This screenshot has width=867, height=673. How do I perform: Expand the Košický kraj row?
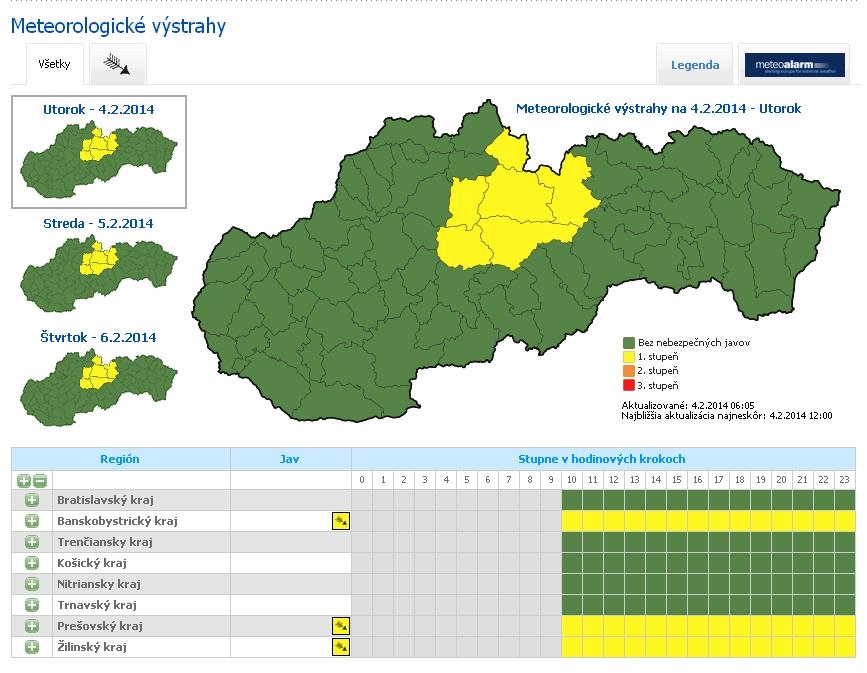click(x=32, y=563)
